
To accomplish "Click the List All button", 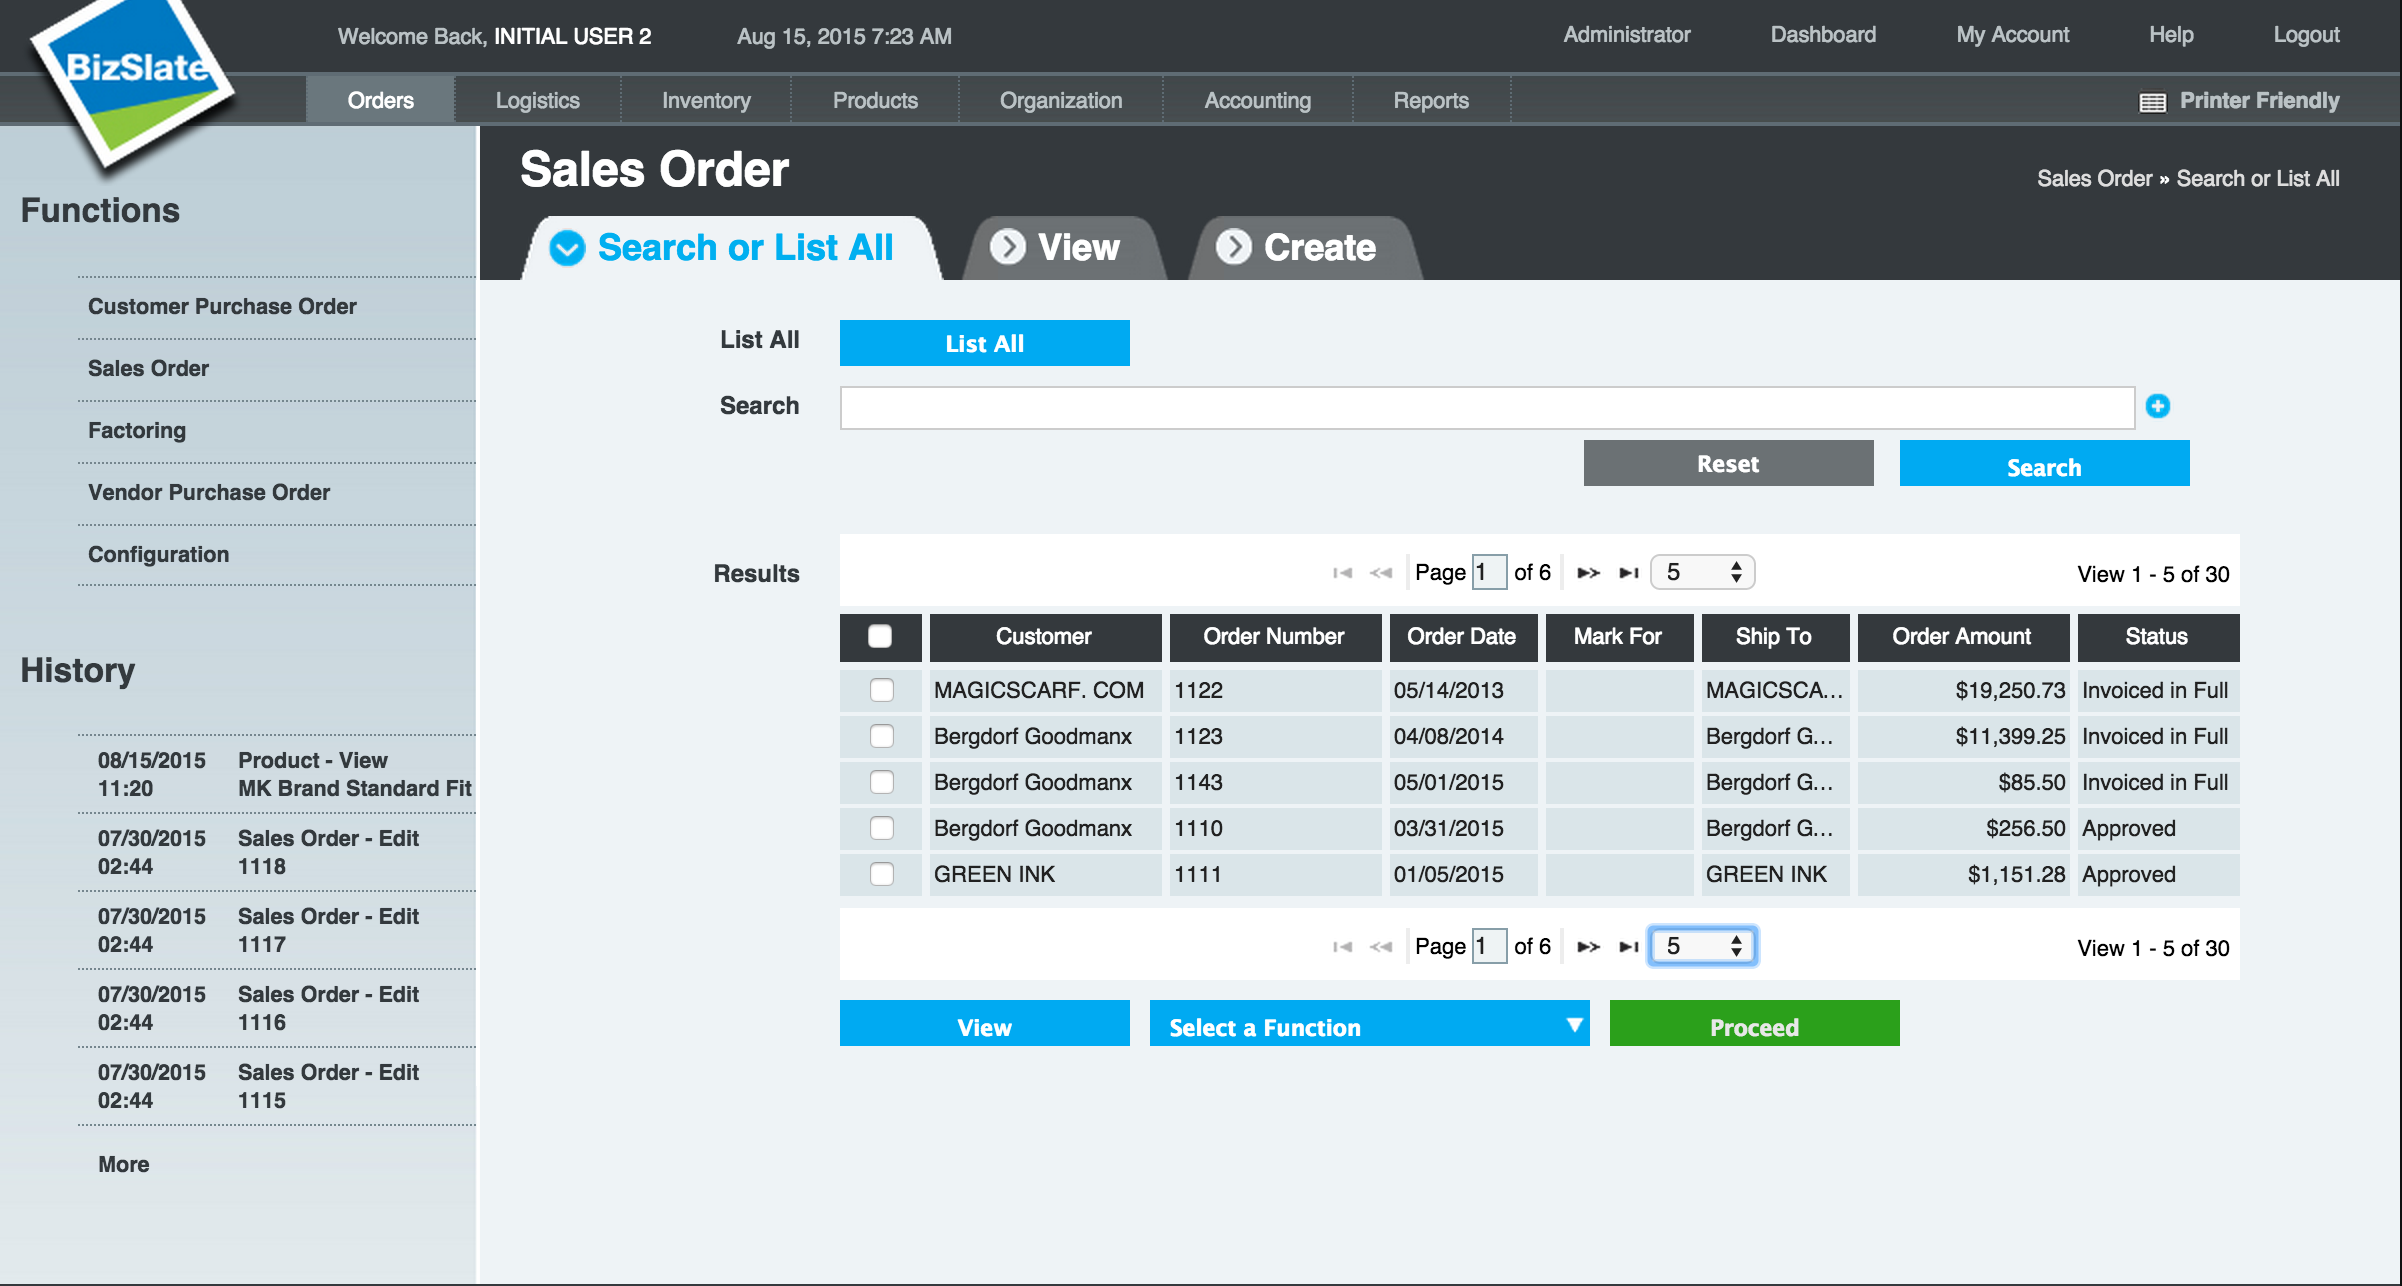I will click(983, 342).
